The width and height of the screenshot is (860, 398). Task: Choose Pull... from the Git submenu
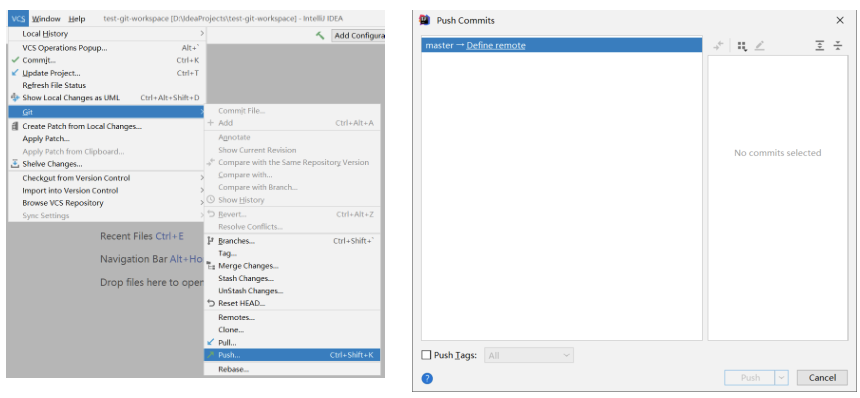pyautogui.click(x=292, y=343)
